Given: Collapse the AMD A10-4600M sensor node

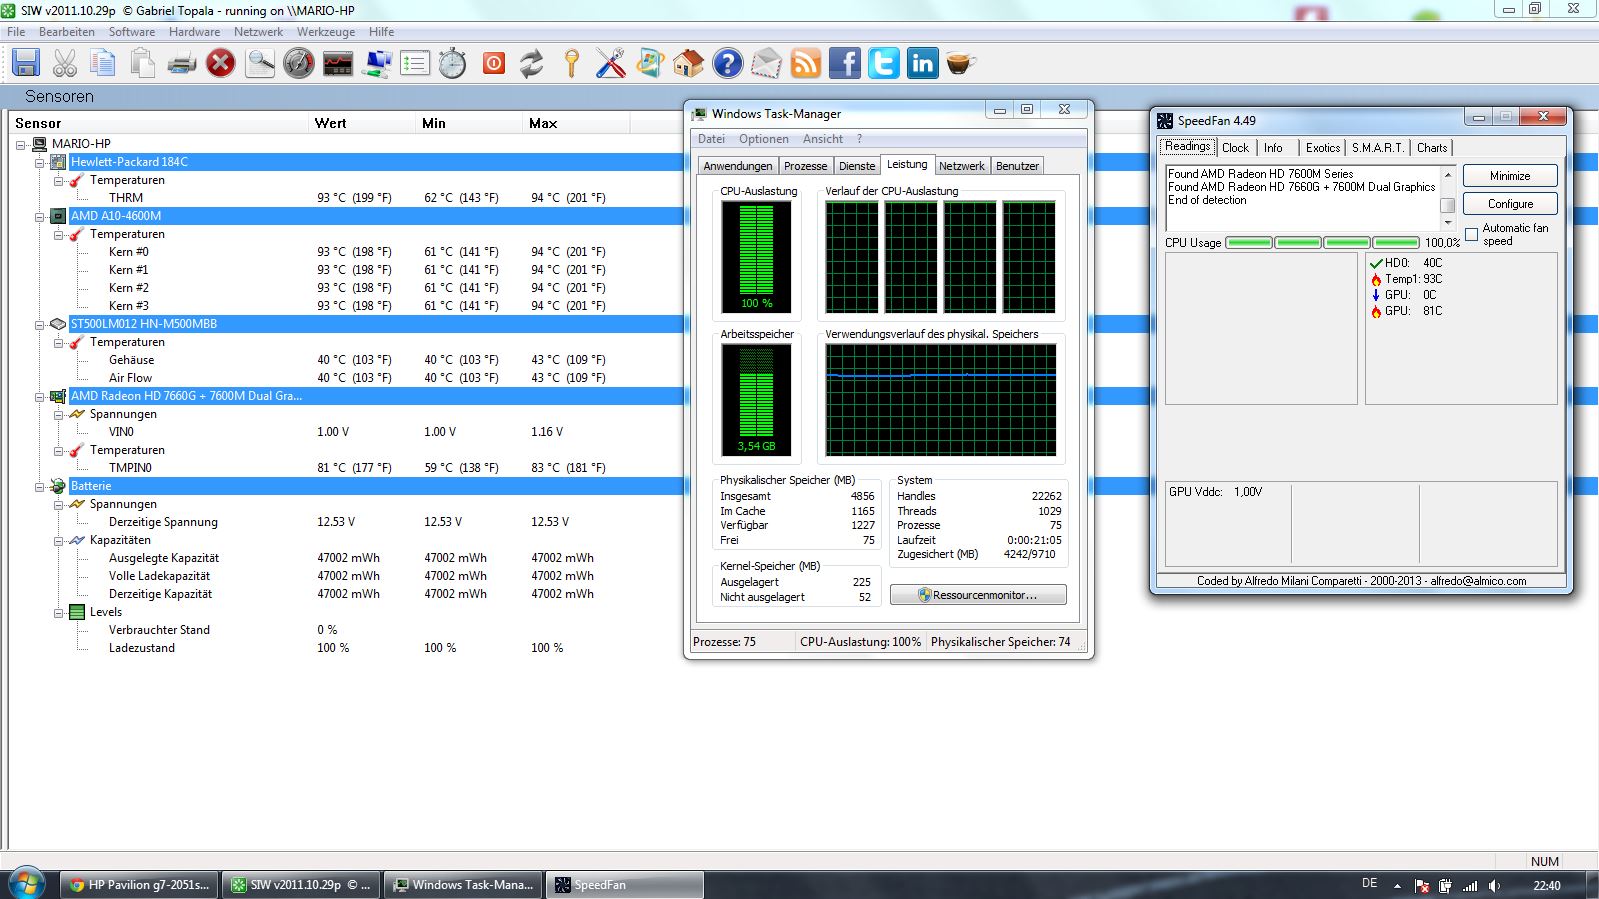Looking at the screenshot, I should click(x=39, y=216).
